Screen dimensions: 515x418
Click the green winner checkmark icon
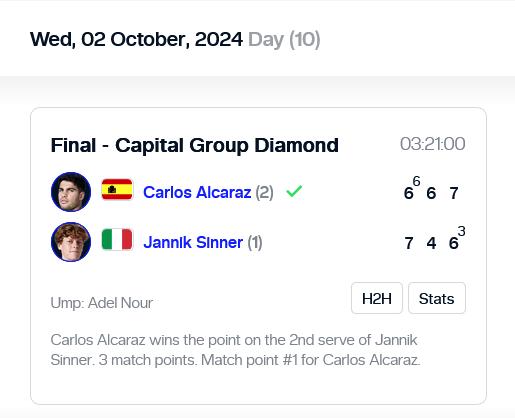click(x=294, y=191)
